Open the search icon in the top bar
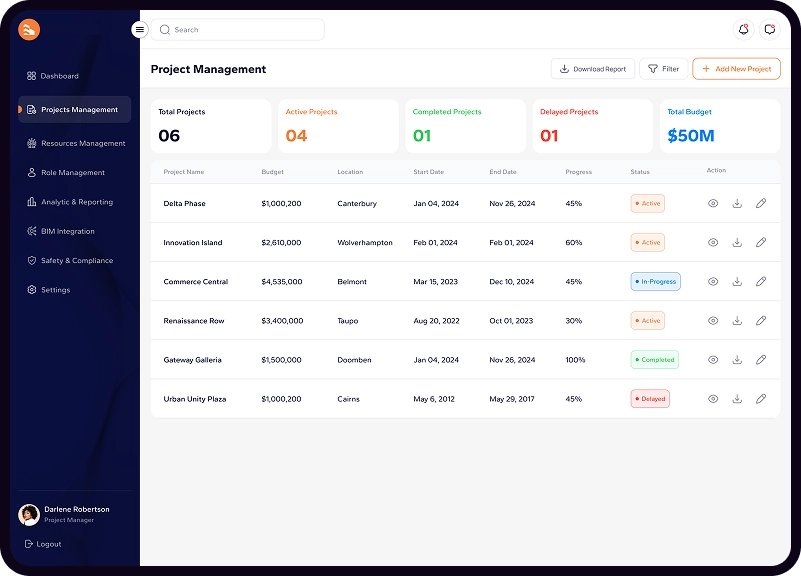 point(164,30)
